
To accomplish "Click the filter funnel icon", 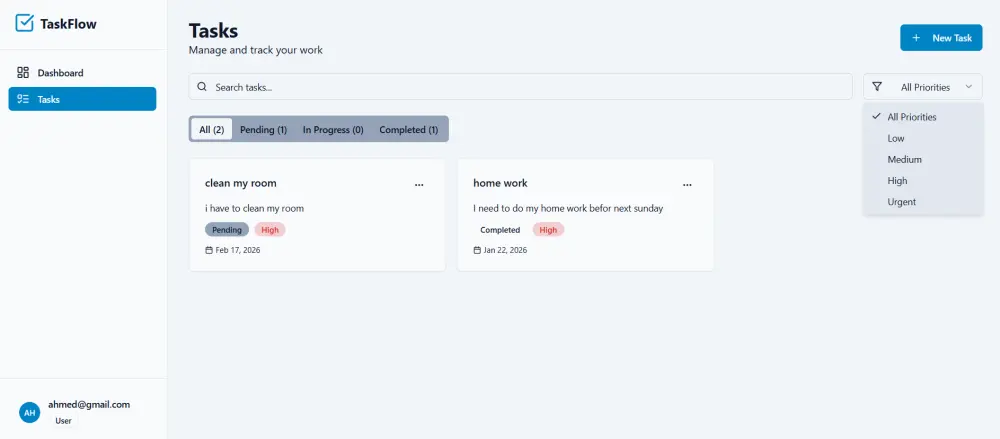I will pyautogui.click(x=877, y=87).
